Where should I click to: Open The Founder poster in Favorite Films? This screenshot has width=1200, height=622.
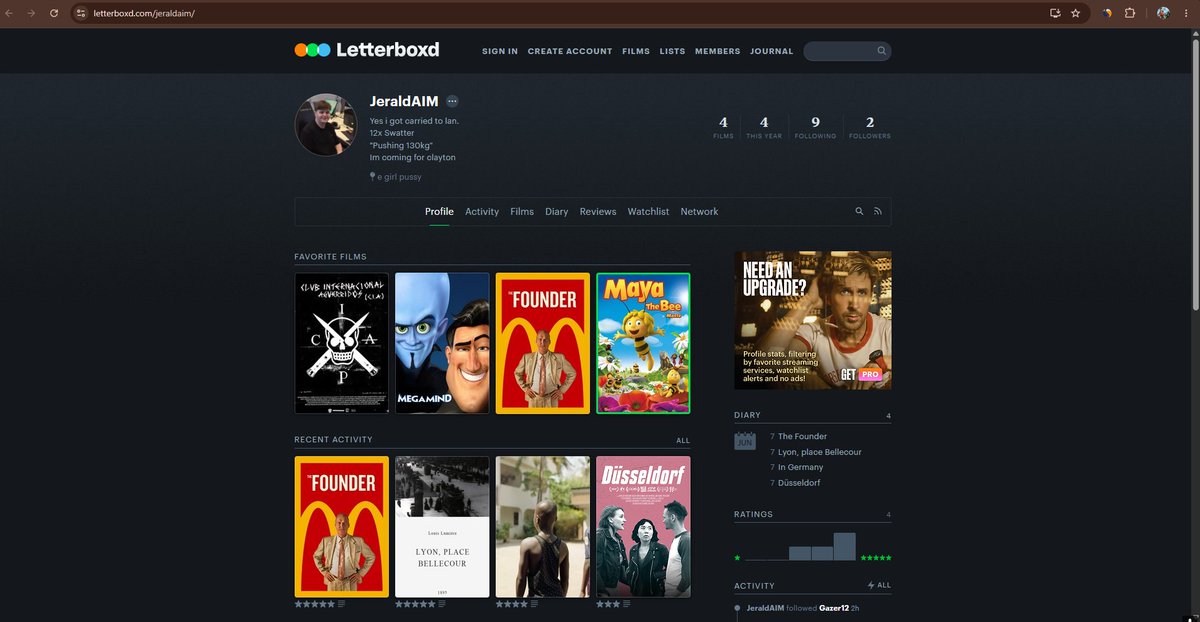point(543,343)
